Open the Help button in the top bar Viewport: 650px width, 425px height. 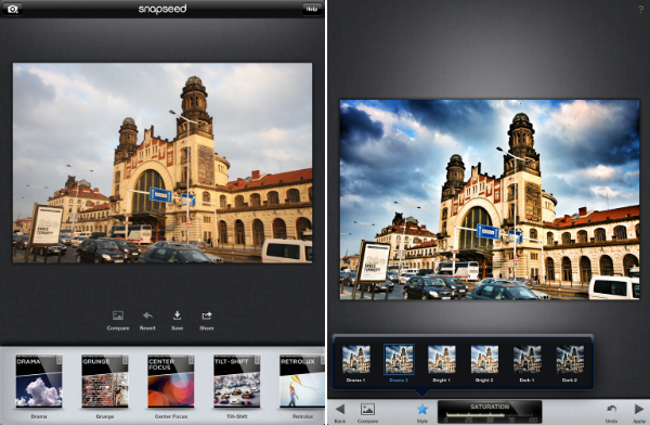(311, 9)
